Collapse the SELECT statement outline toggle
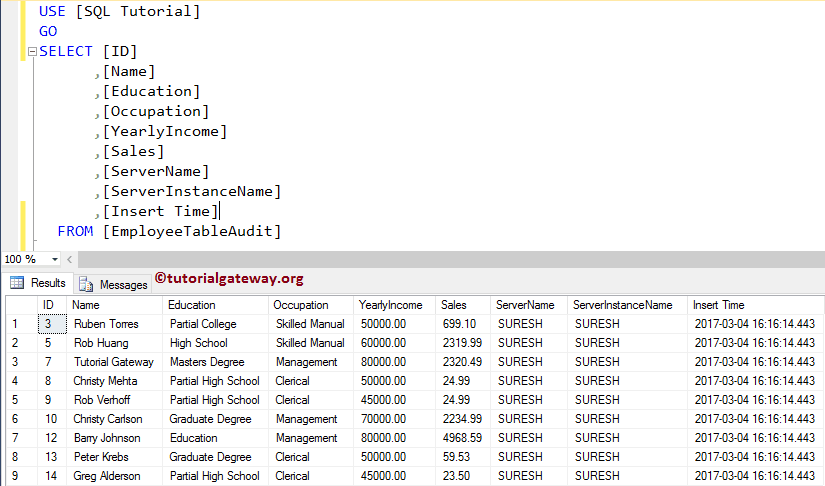Image resolution: width=825 pixels, height=486 pixels. click(32, 52)
